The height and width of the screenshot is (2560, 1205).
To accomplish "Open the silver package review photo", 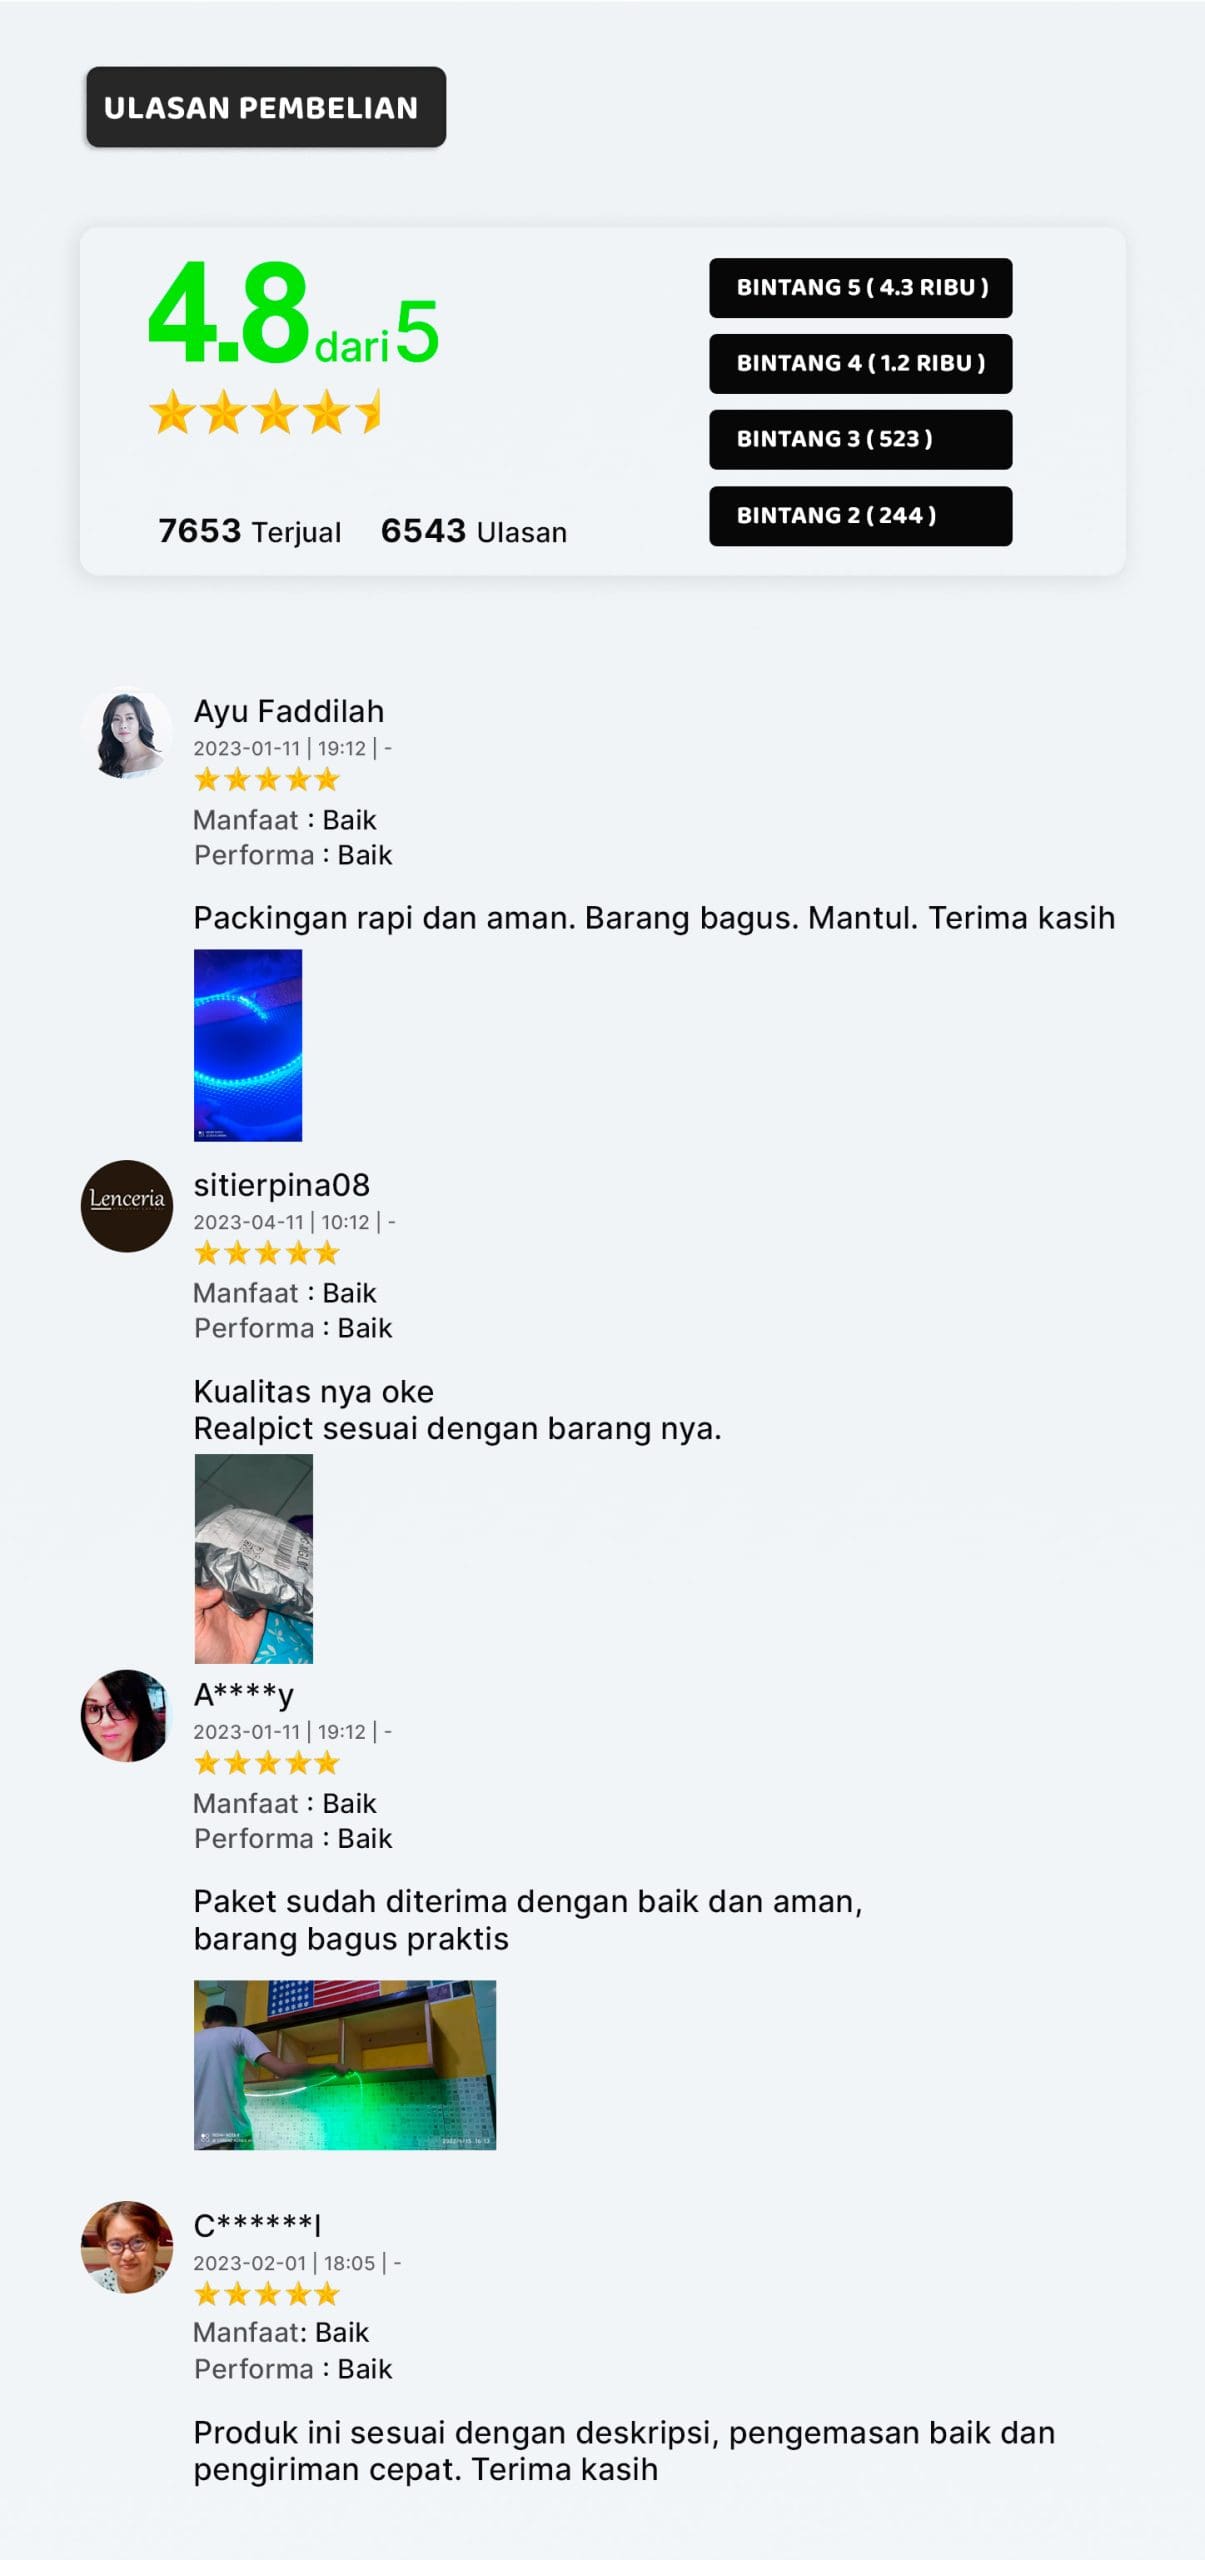I will coord(253,1558).
